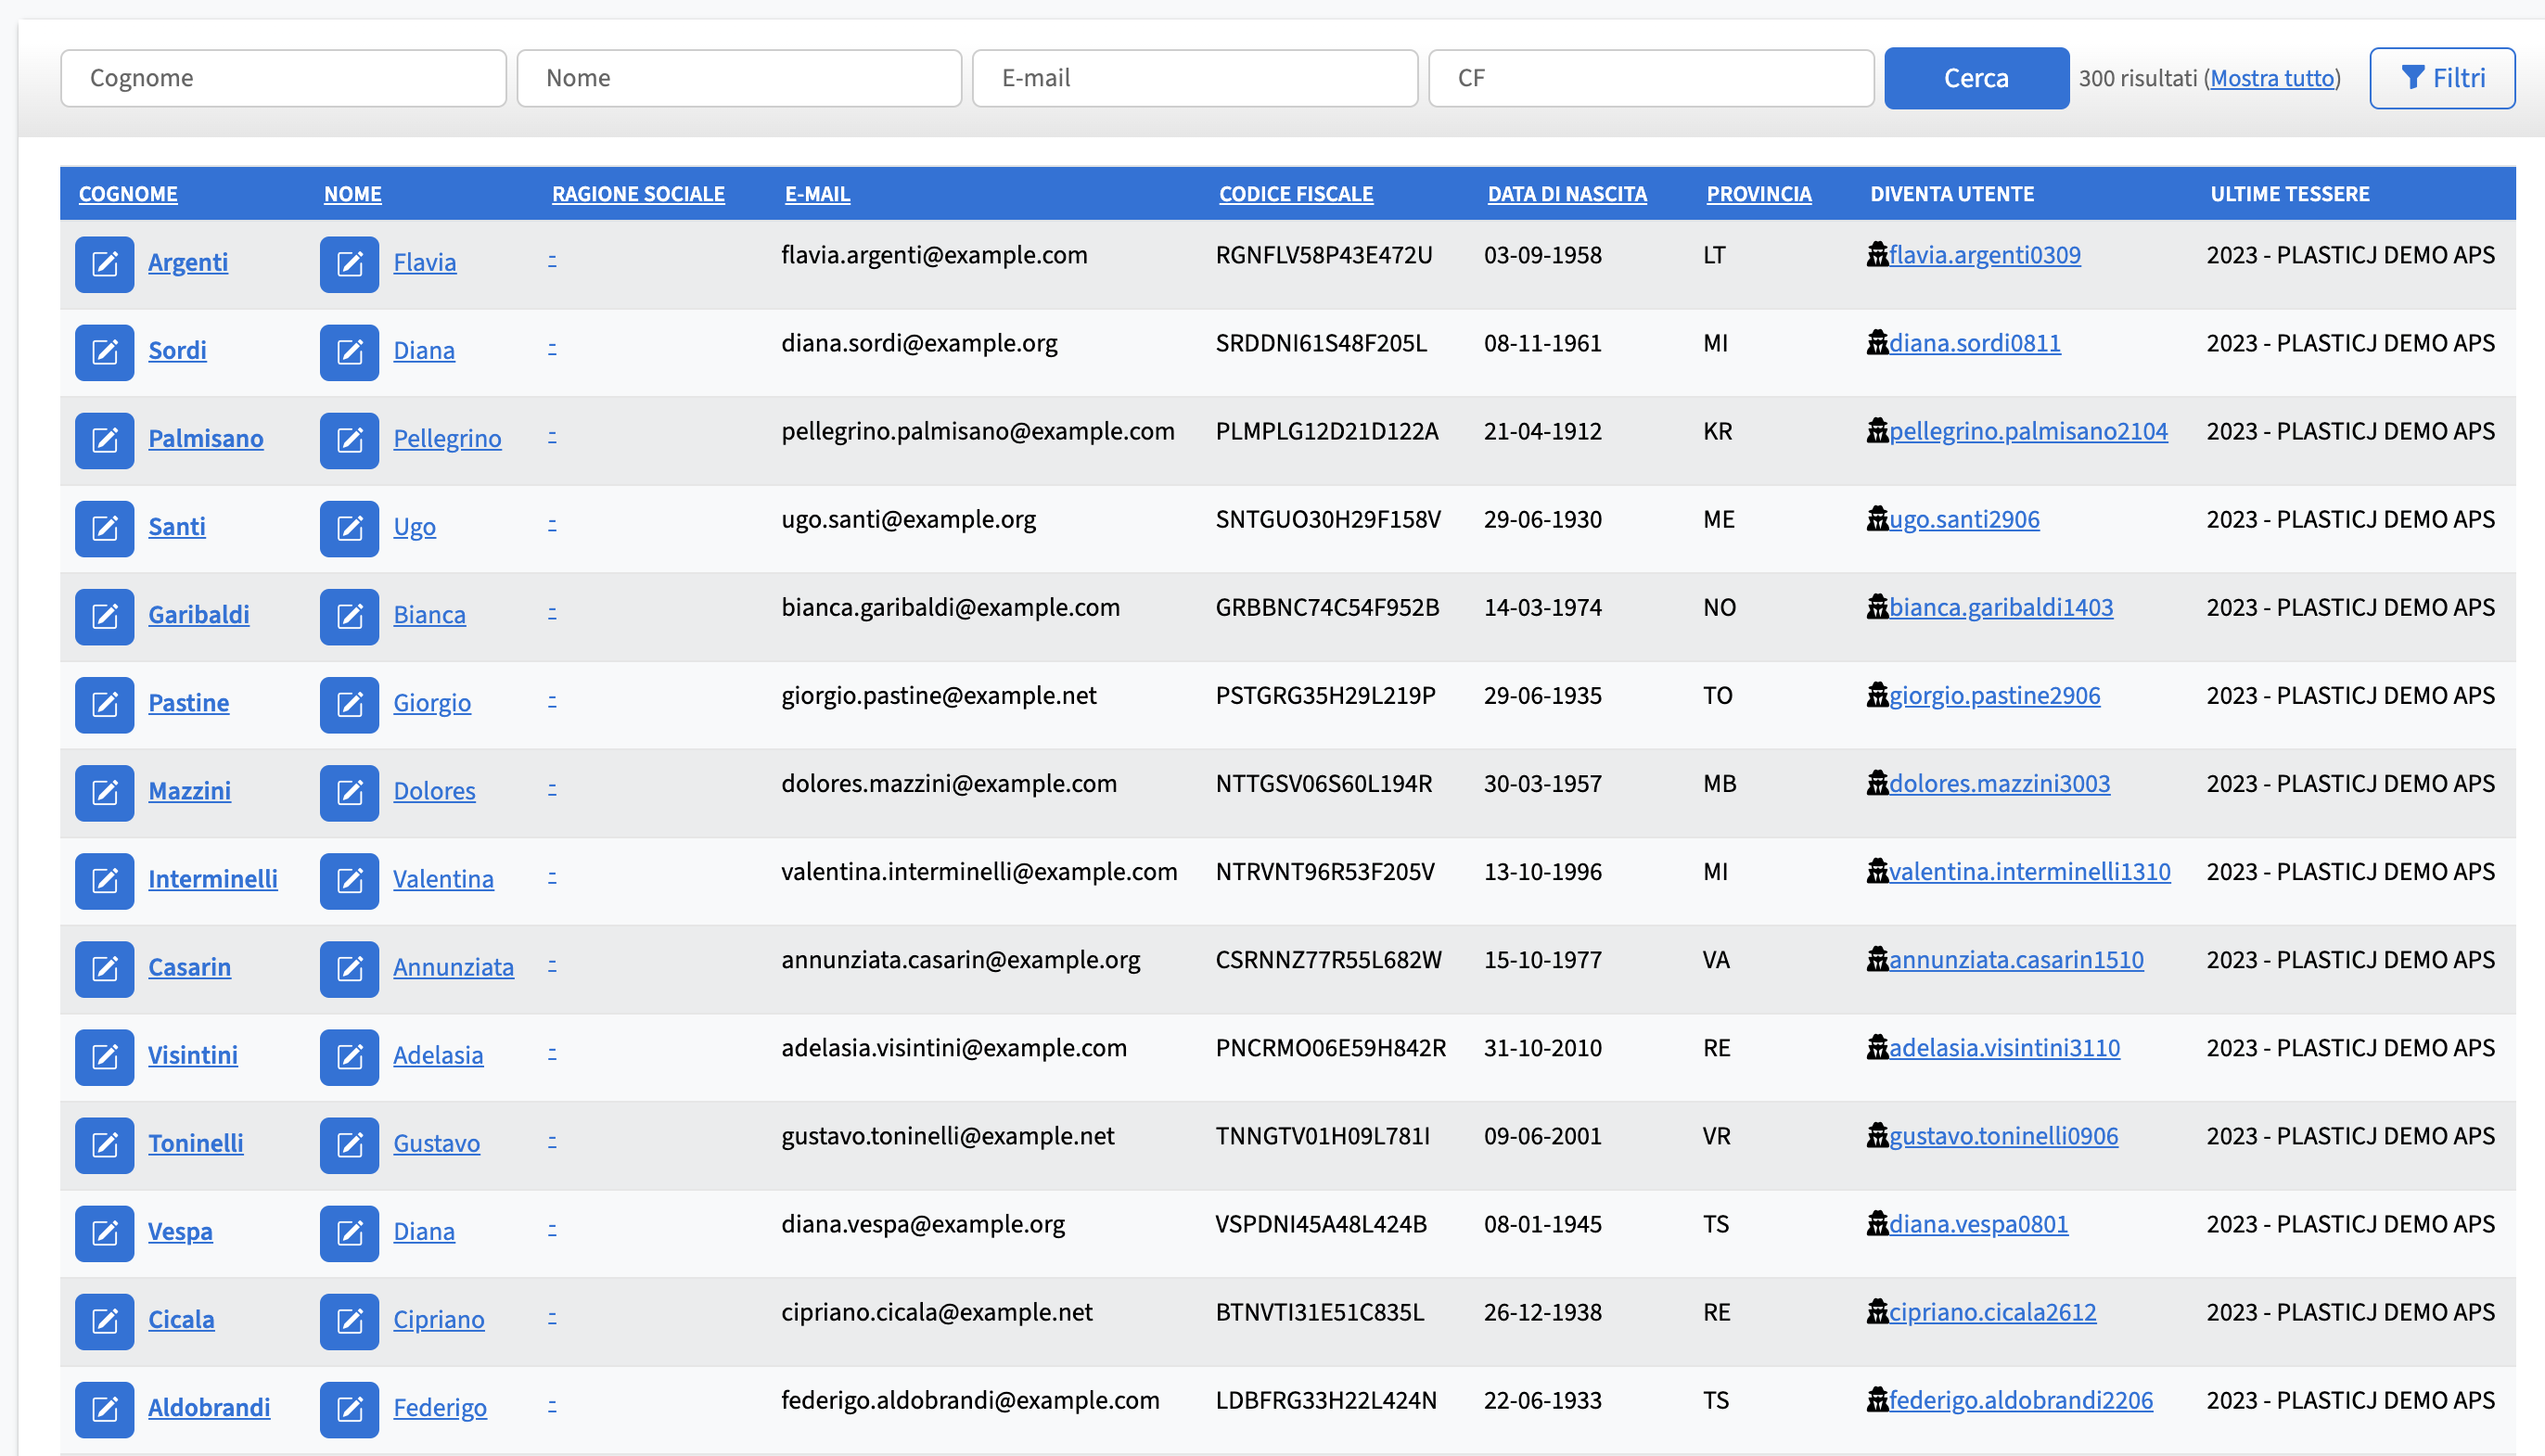2545x1456 pixels.
Task: Click edit icon beside surname Casarin
Action: [x=105, y=968]
